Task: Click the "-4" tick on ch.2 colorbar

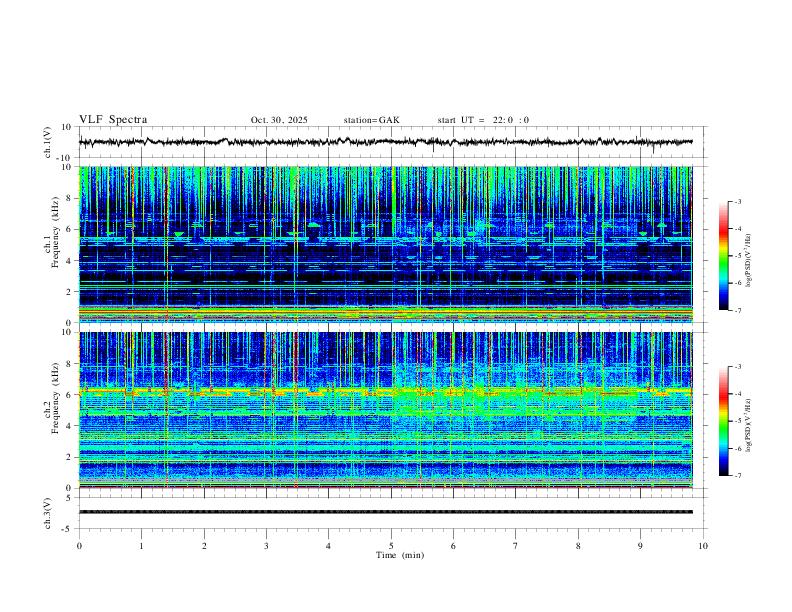Action: (738, 394)
